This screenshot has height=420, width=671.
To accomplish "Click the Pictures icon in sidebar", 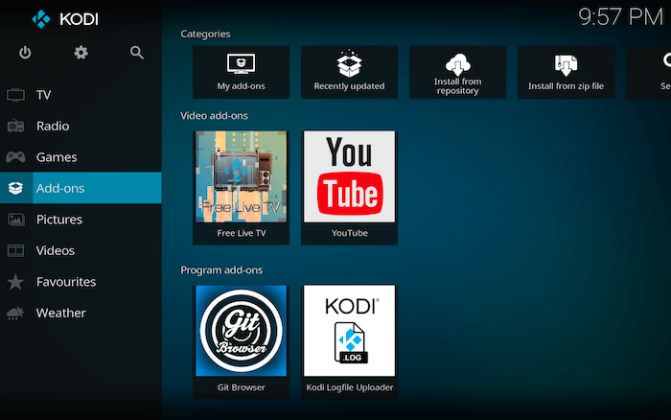I will tap(16, 219).
